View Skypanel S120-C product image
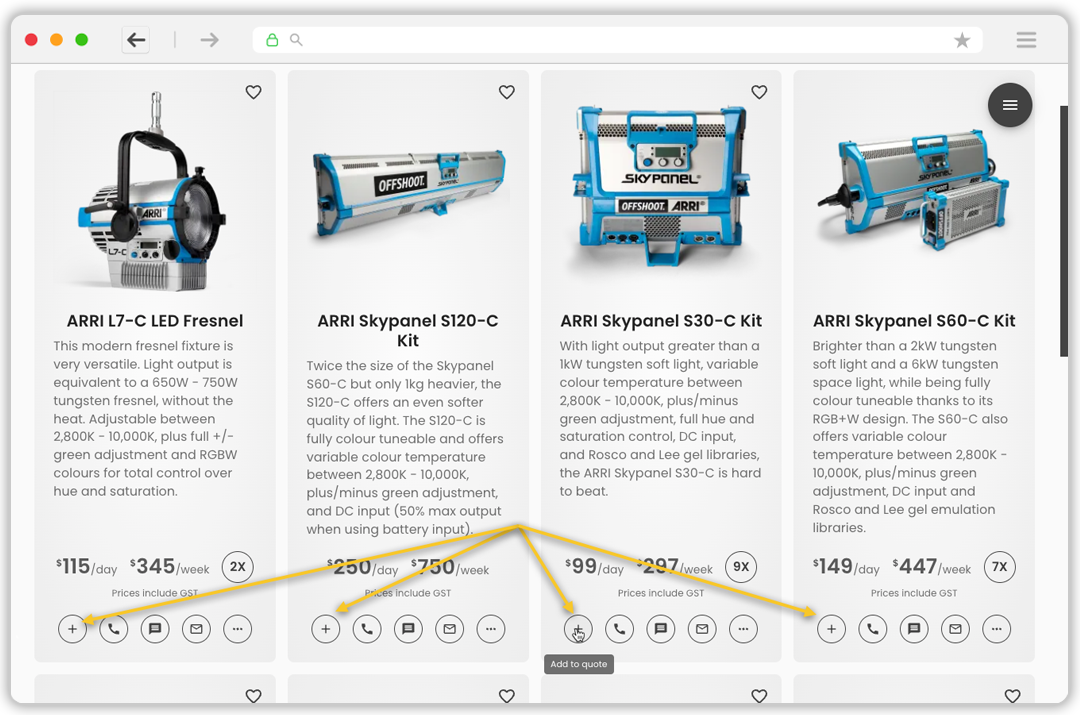 tap(409, 193)
